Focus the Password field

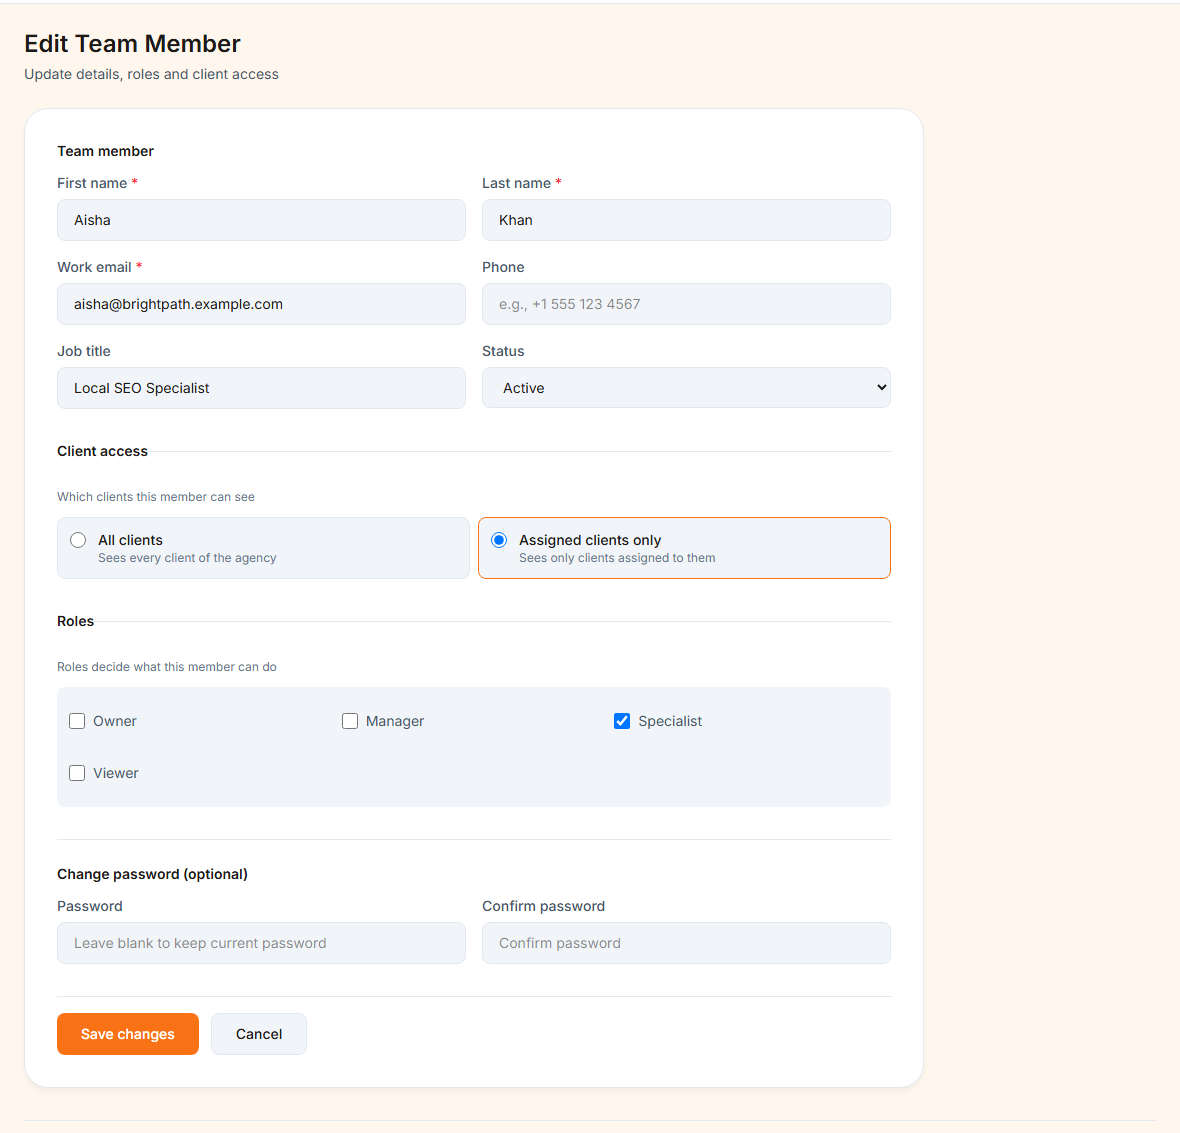coord(261,943)
